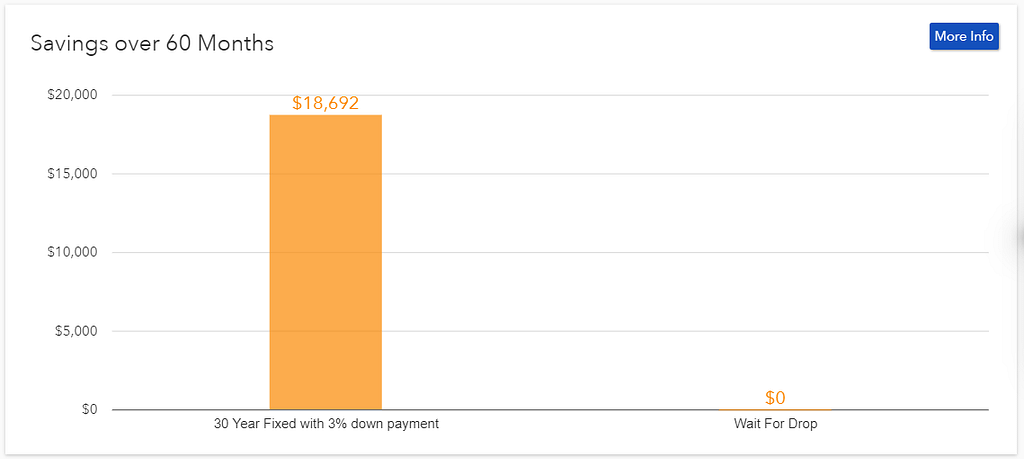Click the $5,000 y-axis label

pos(76,331)
